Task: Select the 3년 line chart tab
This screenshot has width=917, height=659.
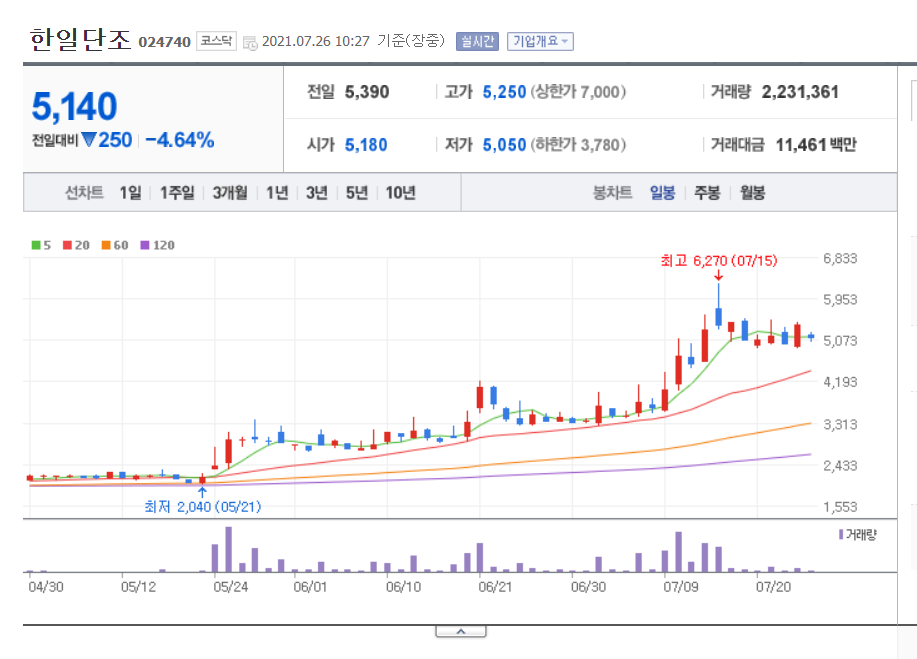Action: coord(316,192)
